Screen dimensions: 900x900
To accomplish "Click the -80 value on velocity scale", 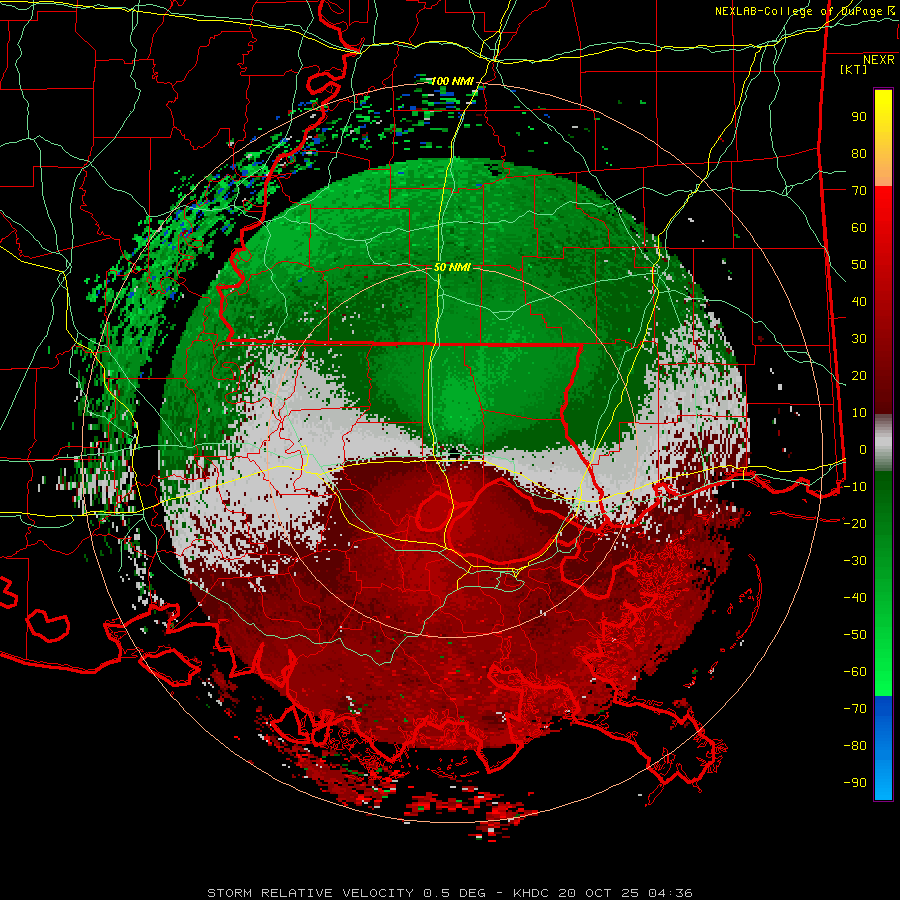I will coord(855,746).
